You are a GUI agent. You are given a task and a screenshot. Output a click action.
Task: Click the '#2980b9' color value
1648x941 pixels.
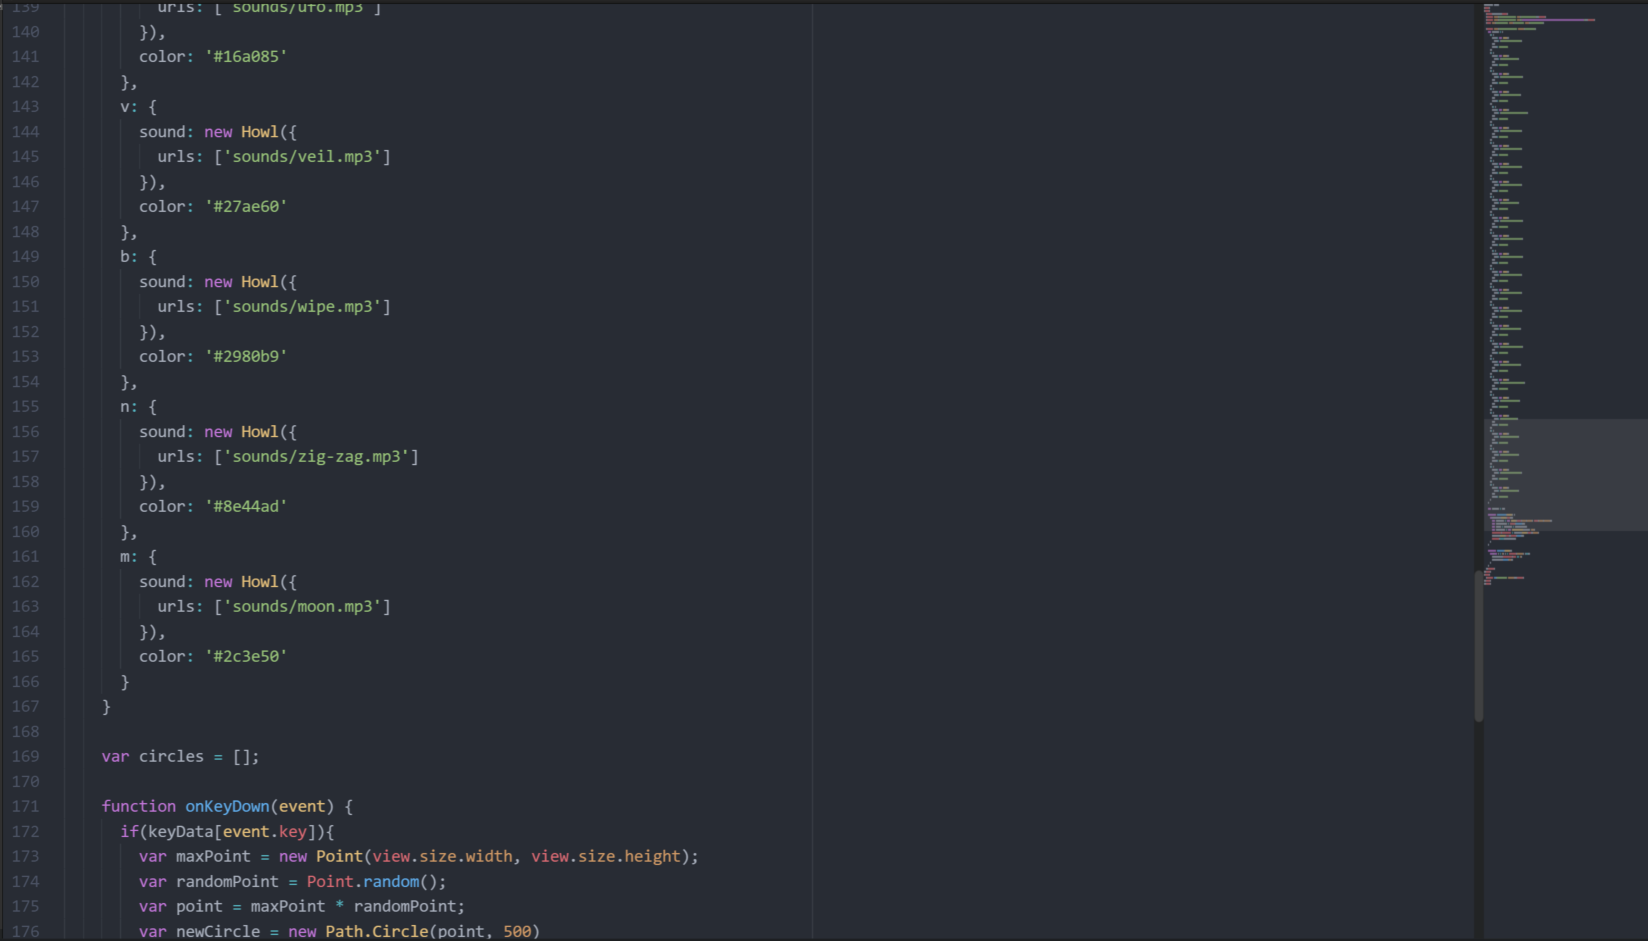coord(246,357)
